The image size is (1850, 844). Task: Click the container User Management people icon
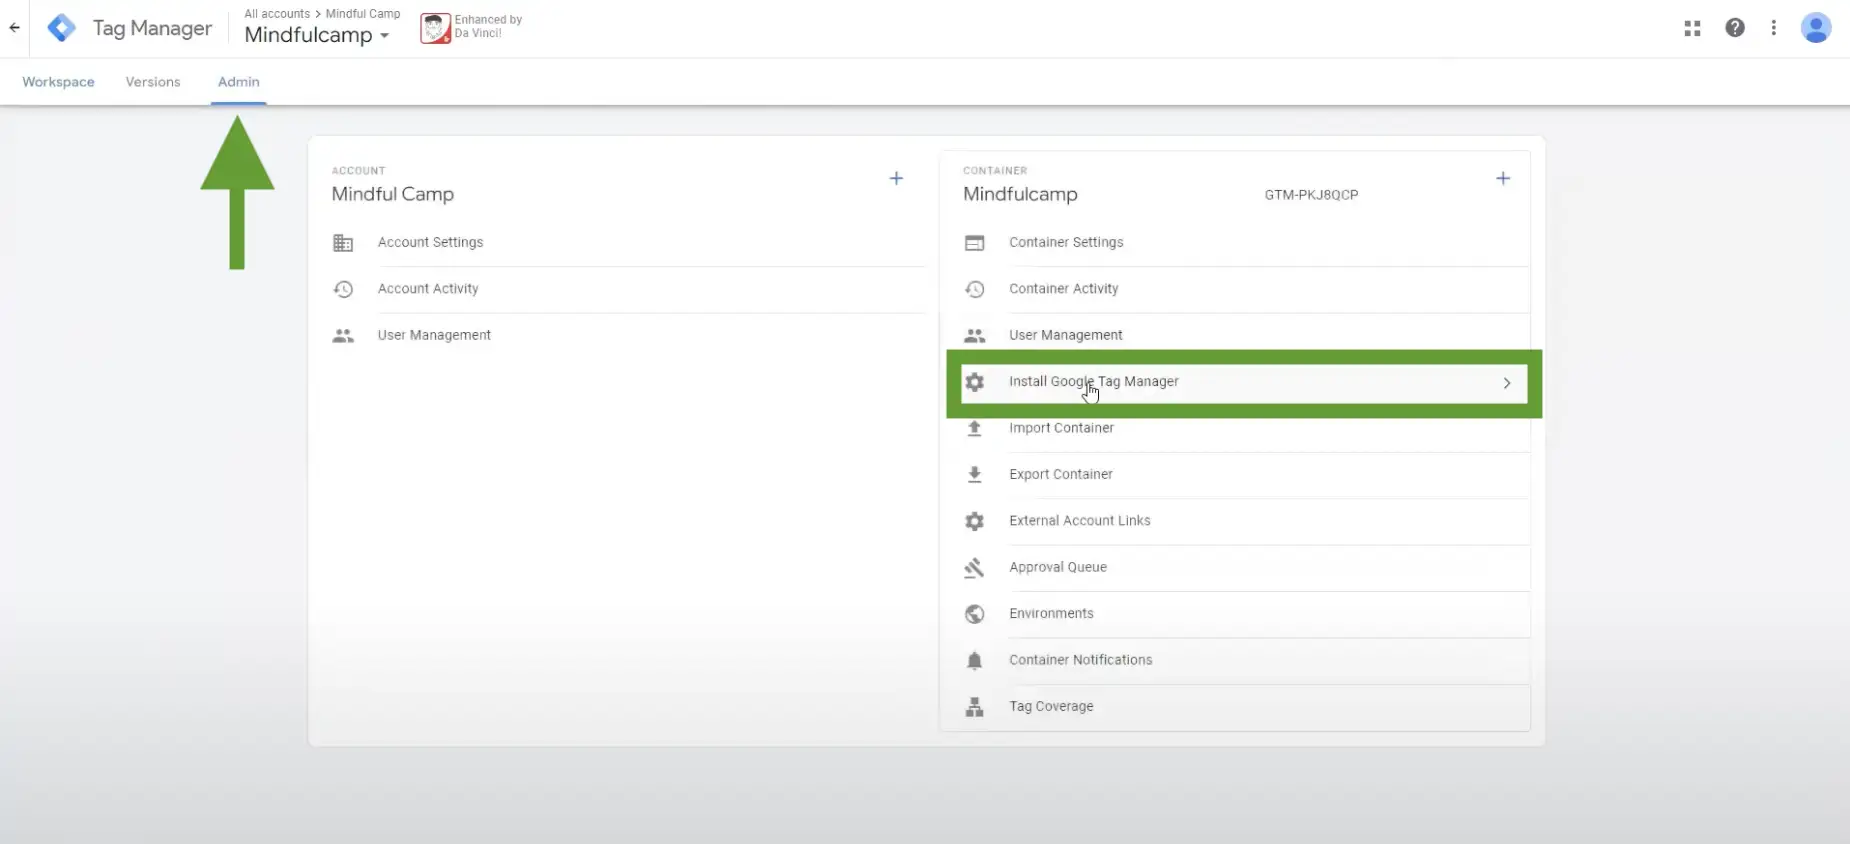tap(975, 336)
